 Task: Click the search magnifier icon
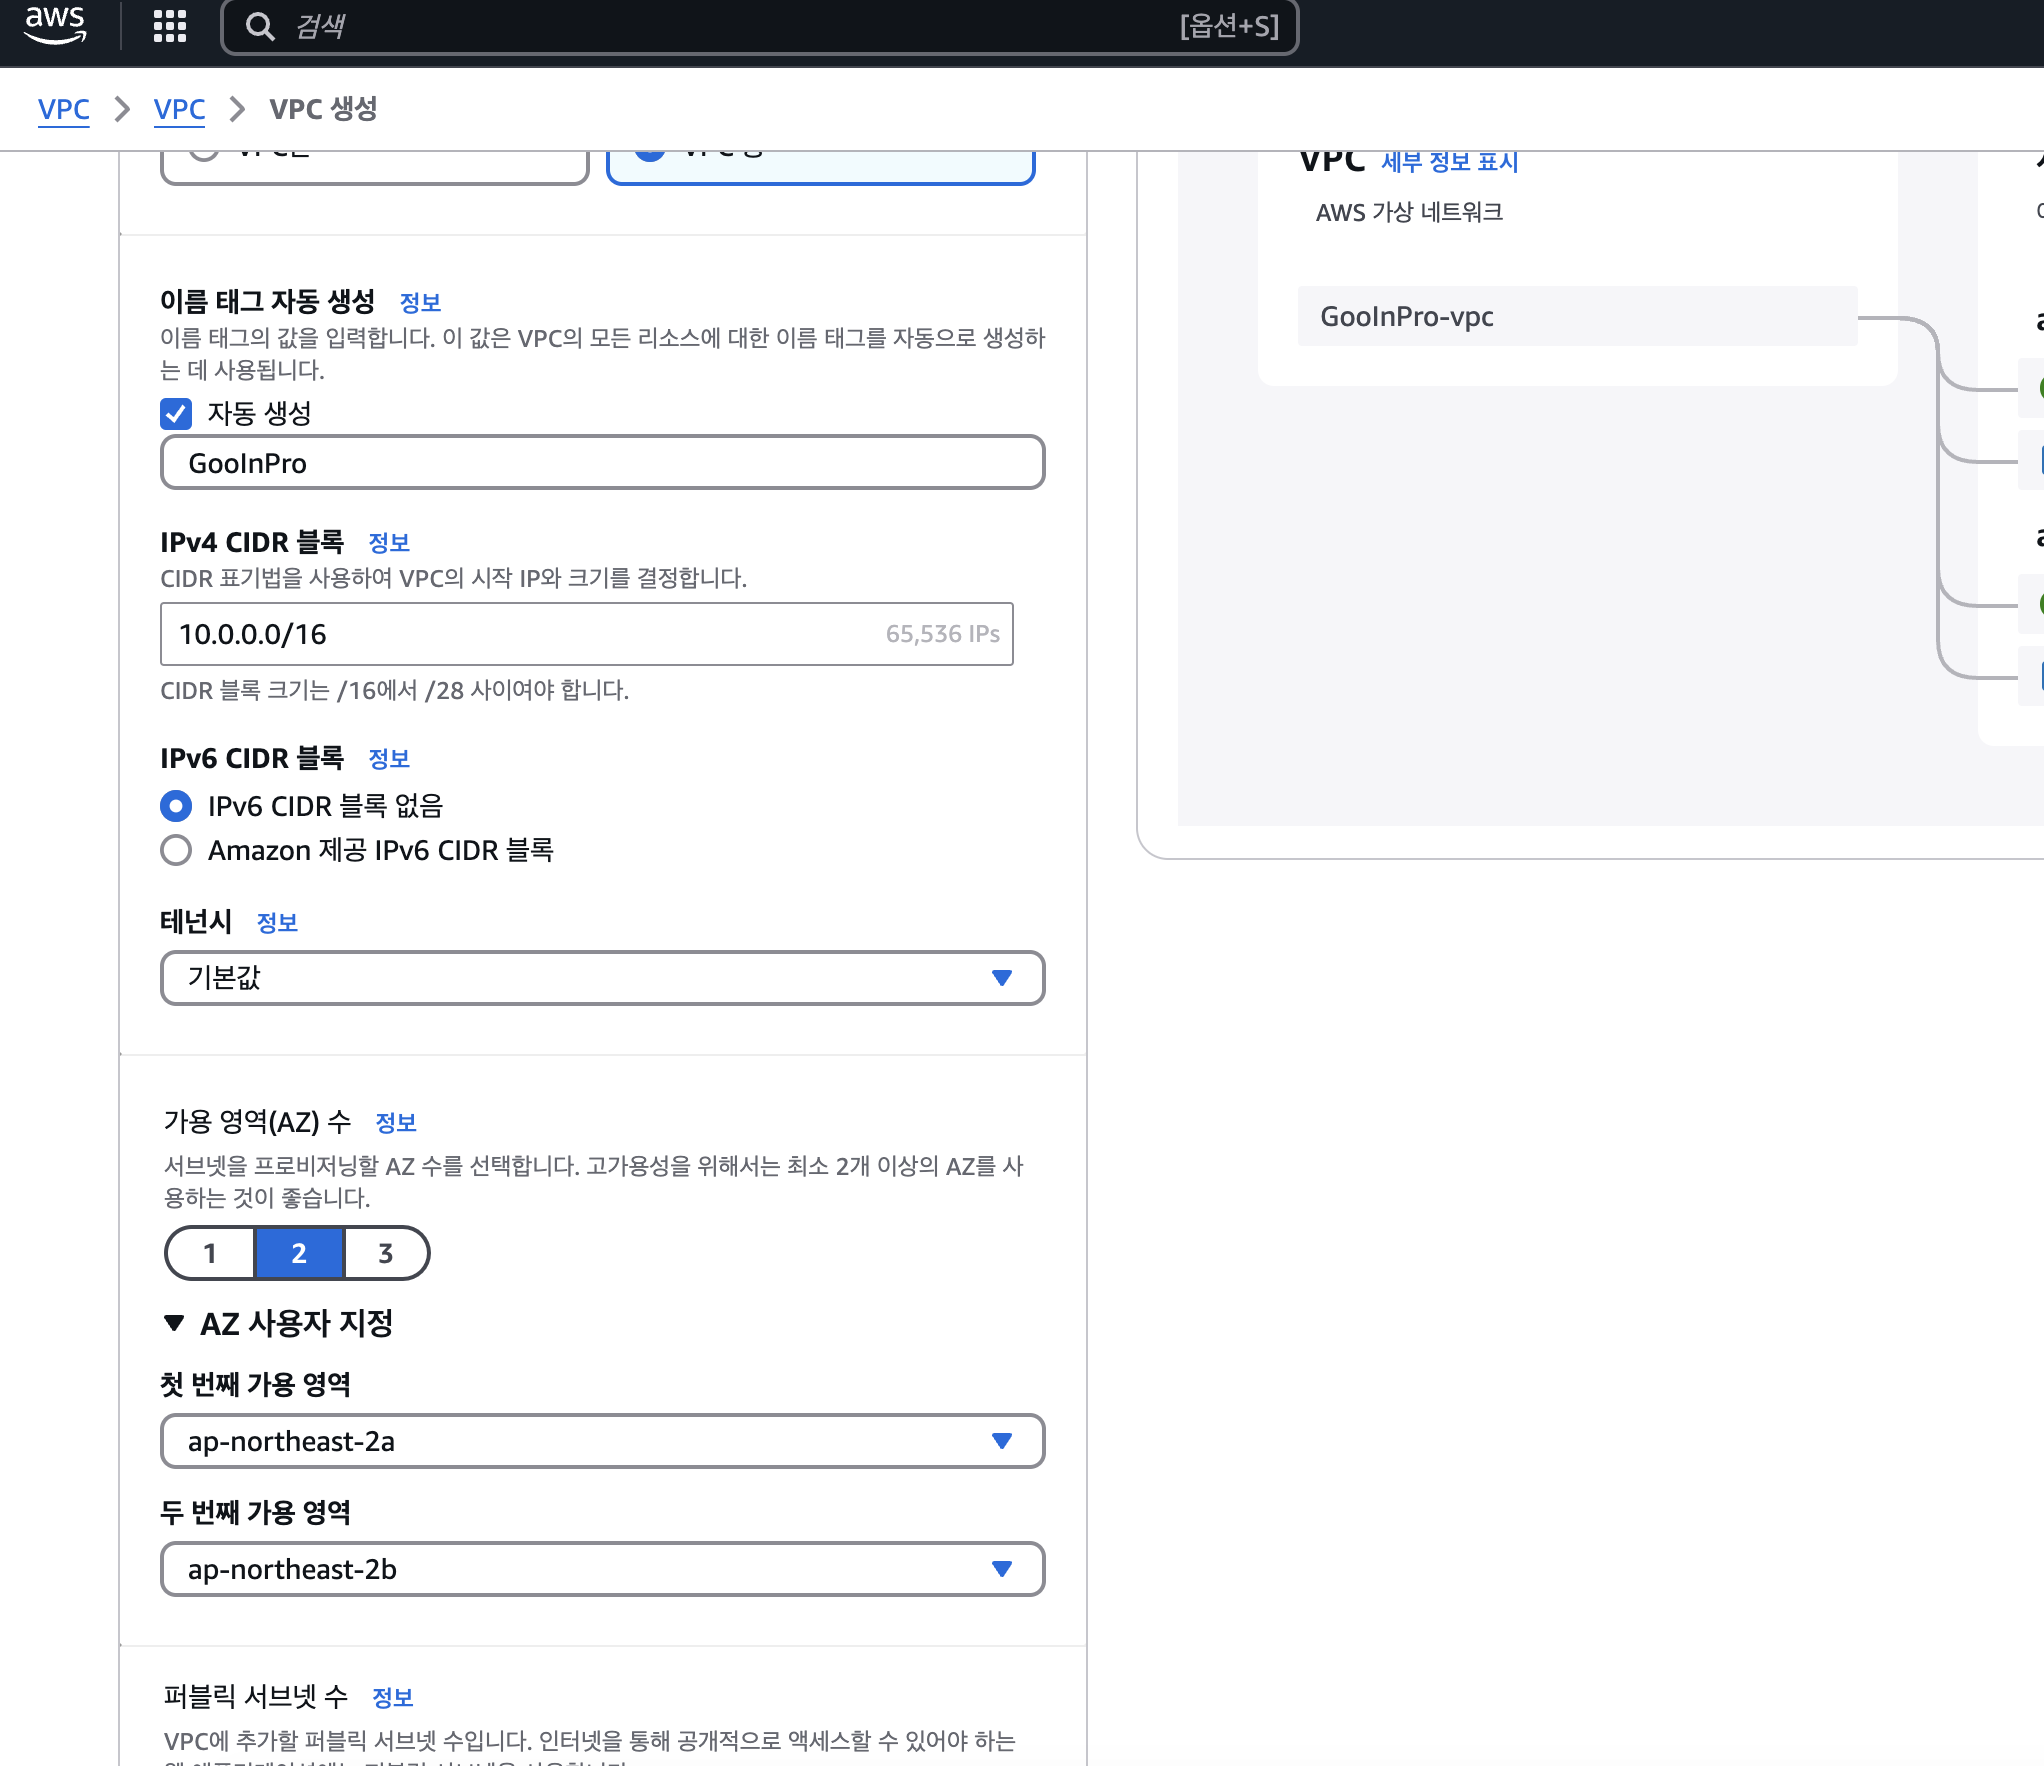pos(260,26)
